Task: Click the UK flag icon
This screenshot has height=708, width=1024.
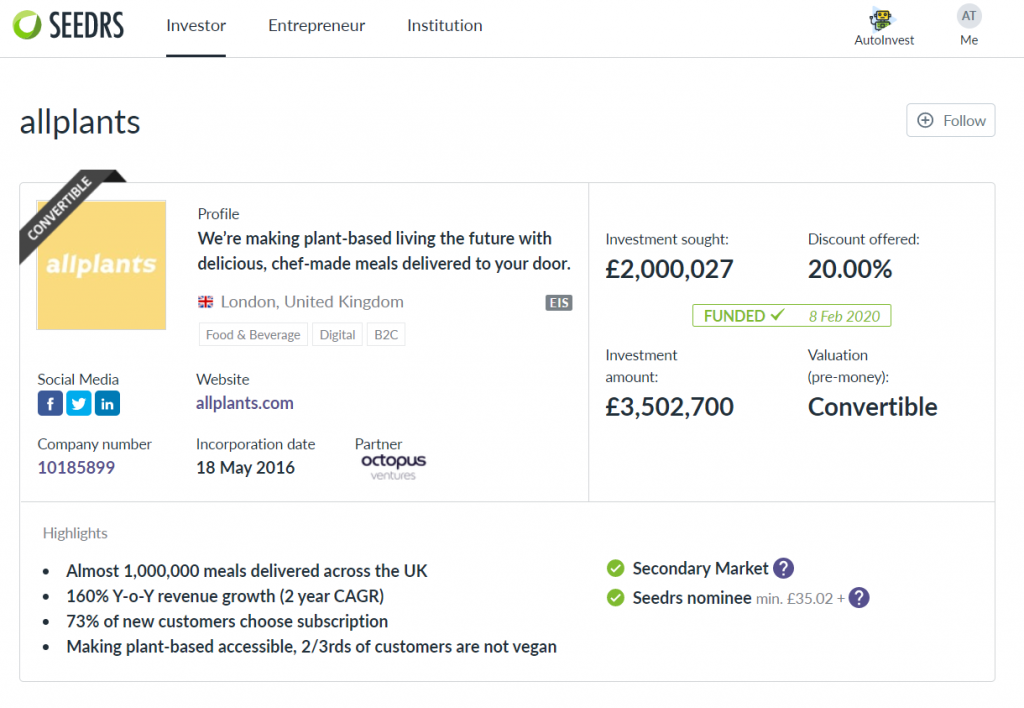Action: (x=206, y=302)
